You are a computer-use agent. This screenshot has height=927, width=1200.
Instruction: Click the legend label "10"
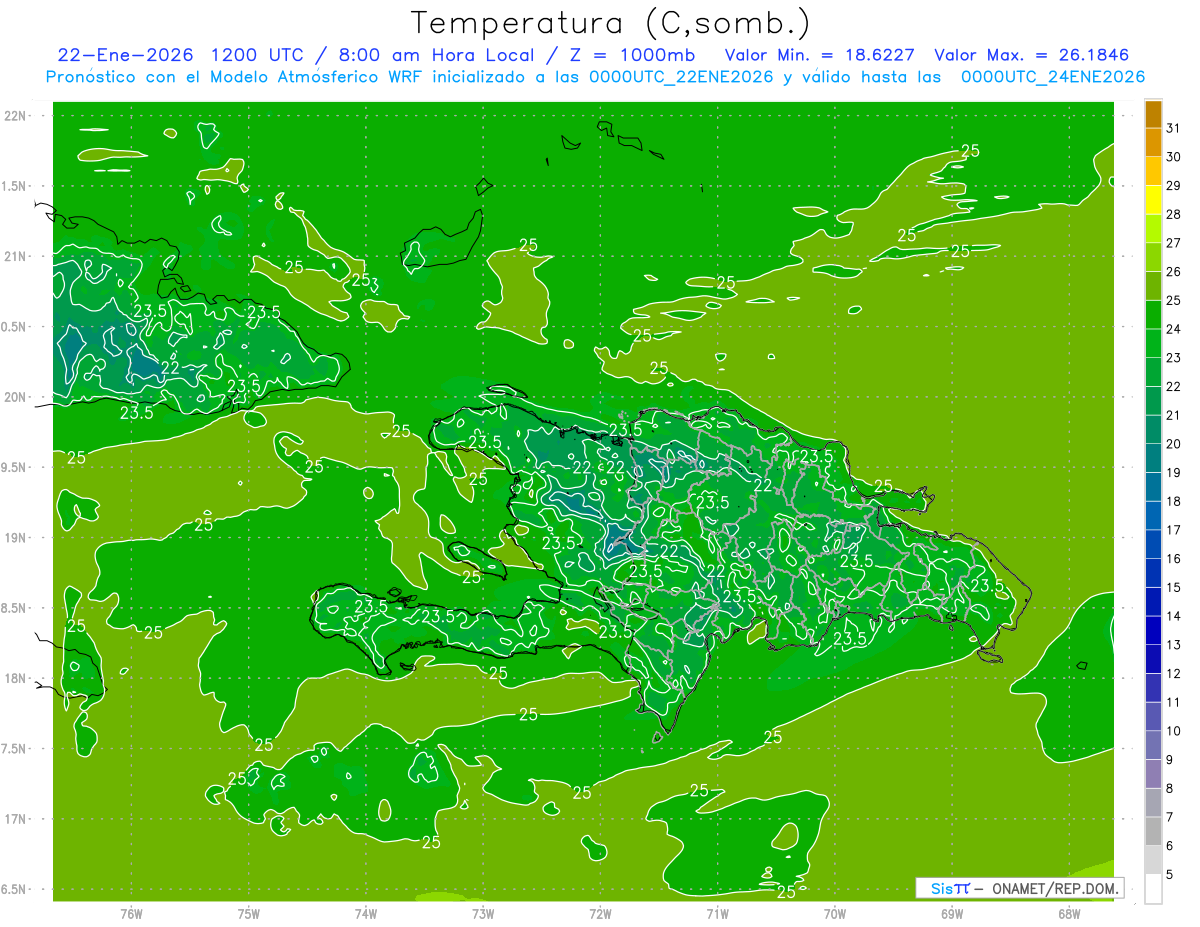(1174, 732)
